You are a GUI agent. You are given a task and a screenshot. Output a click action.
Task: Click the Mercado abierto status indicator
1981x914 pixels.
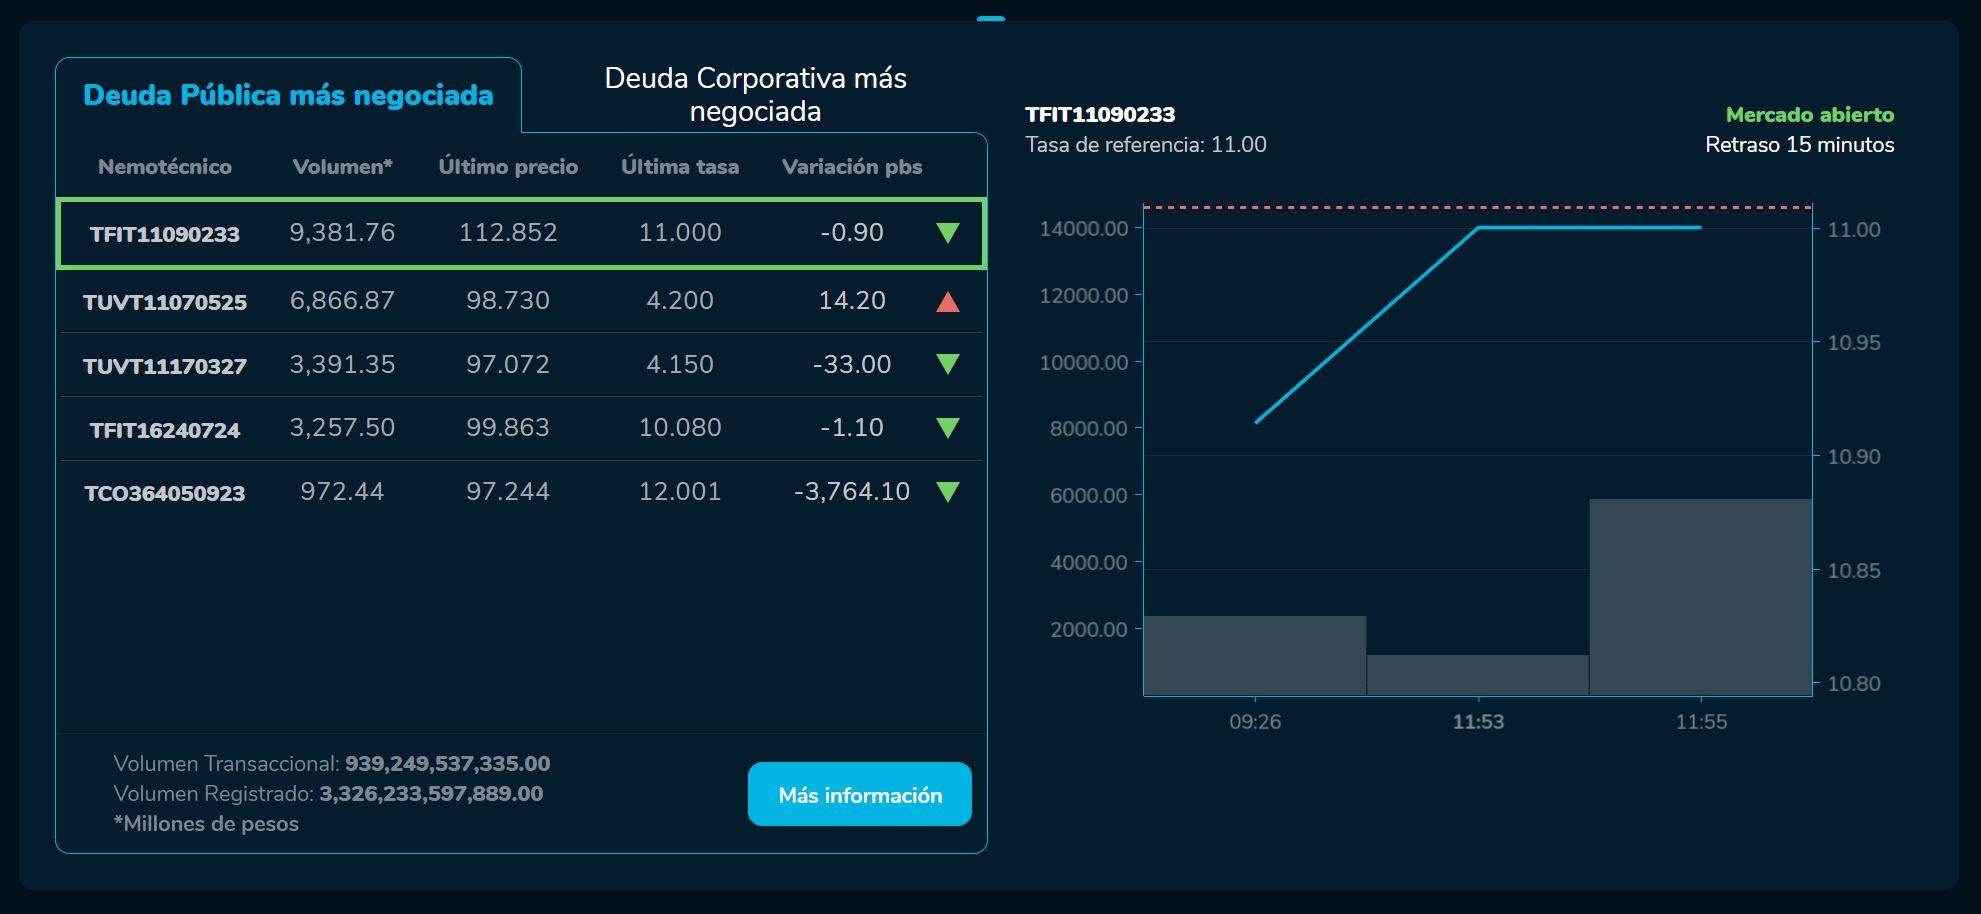pos(1809,115)
